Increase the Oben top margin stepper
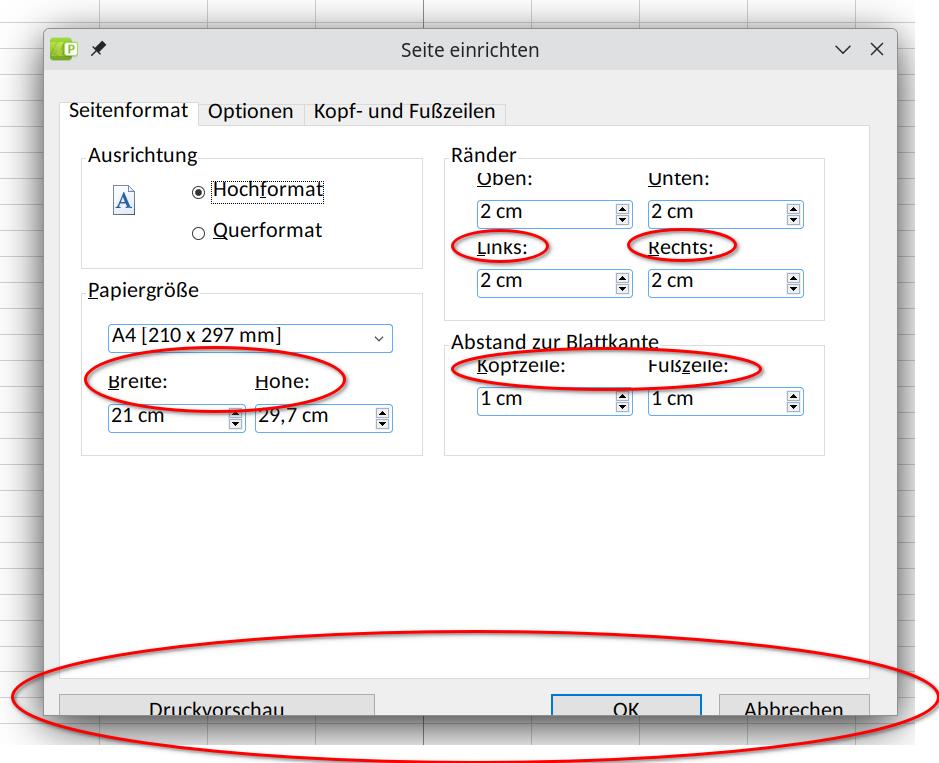The image size is (939, 763). tap(623, 209)
